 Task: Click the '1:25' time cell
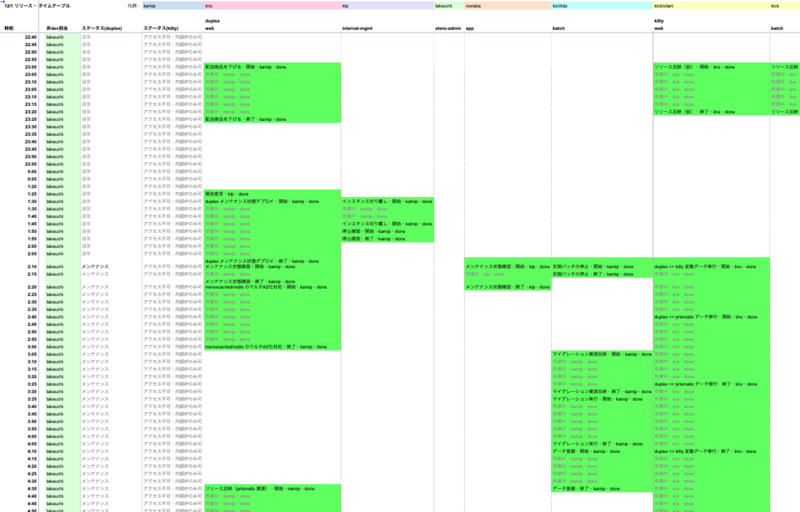(31, 194)
